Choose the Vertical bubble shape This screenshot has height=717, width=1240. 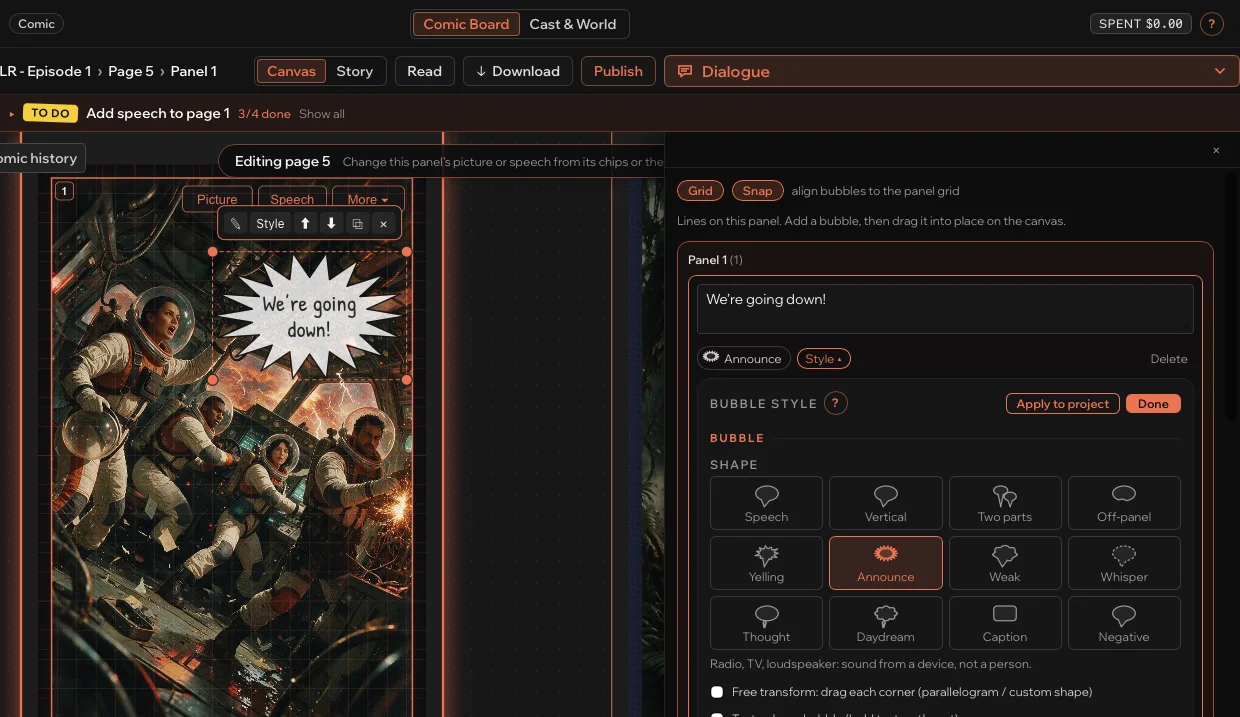click(x=886, y=503)
